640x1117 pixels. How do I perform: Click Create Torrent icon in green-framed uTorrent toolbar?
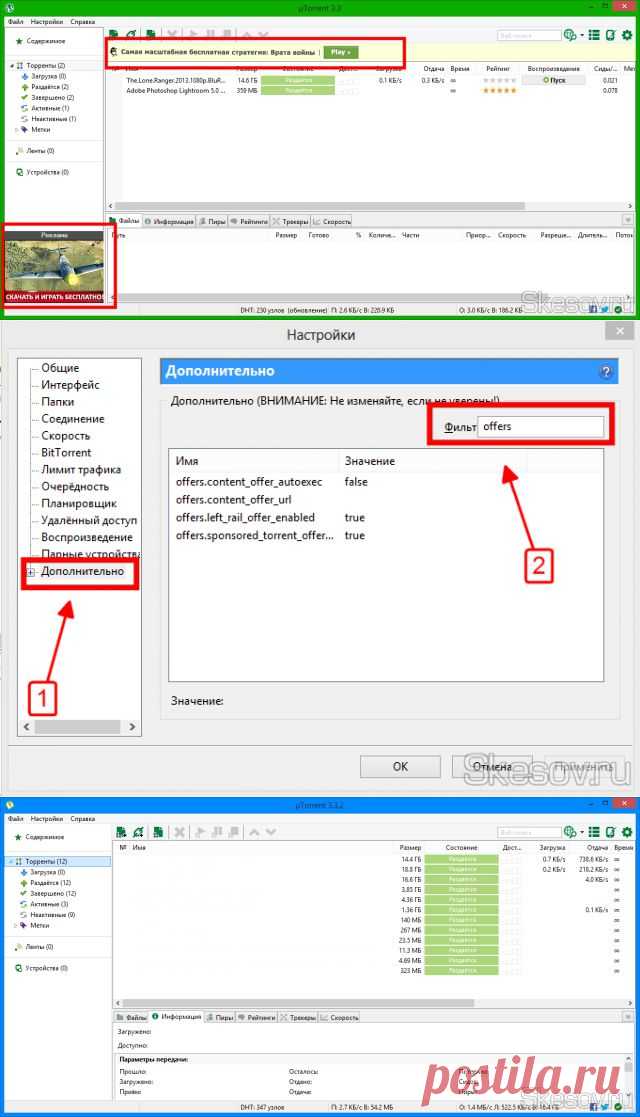click(150, 34)
